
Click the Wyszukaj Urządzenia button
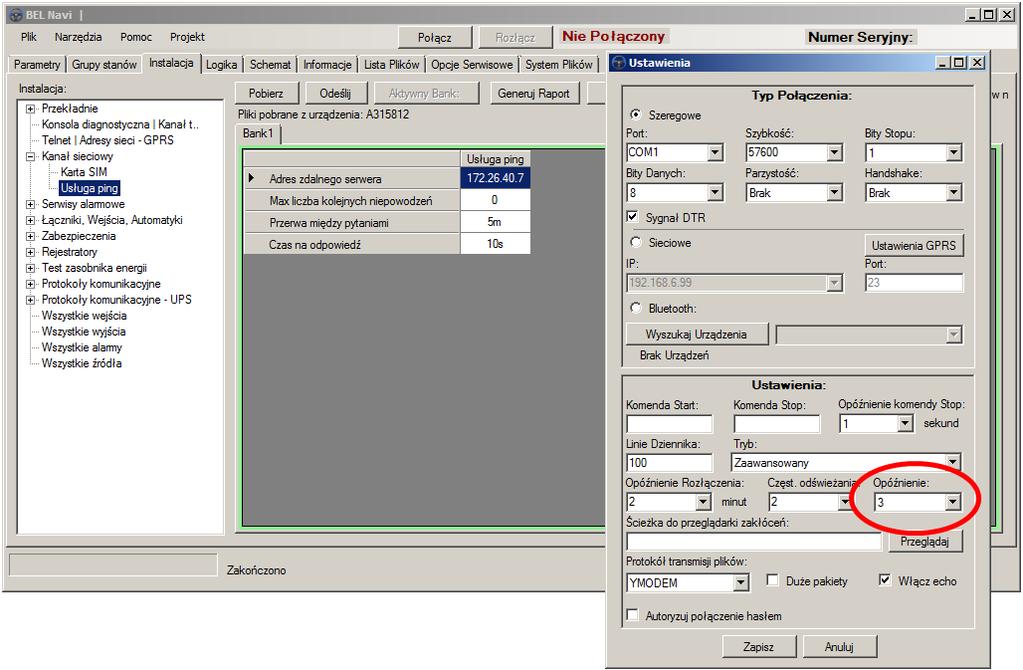point(696,334)
